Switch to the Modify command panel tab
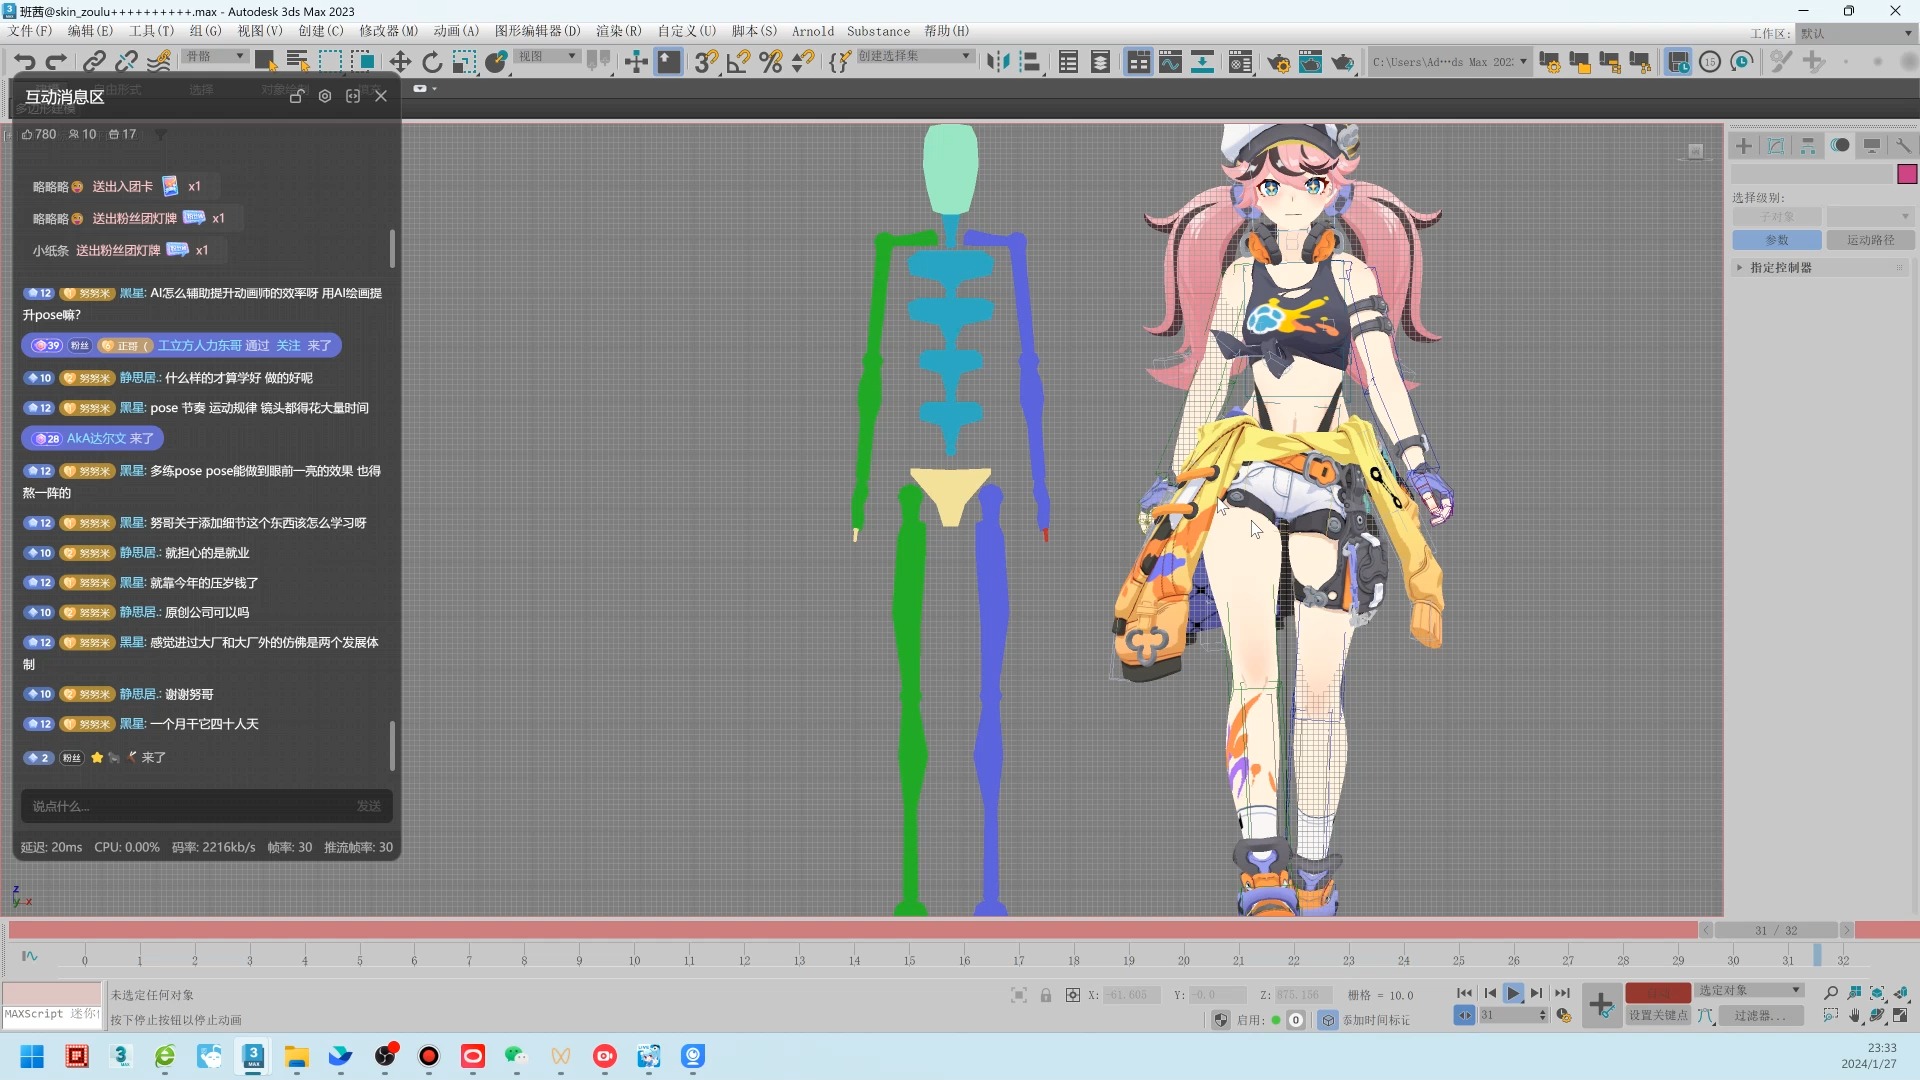Viewport: 1920px width, 1080px height. point(1776,146)
